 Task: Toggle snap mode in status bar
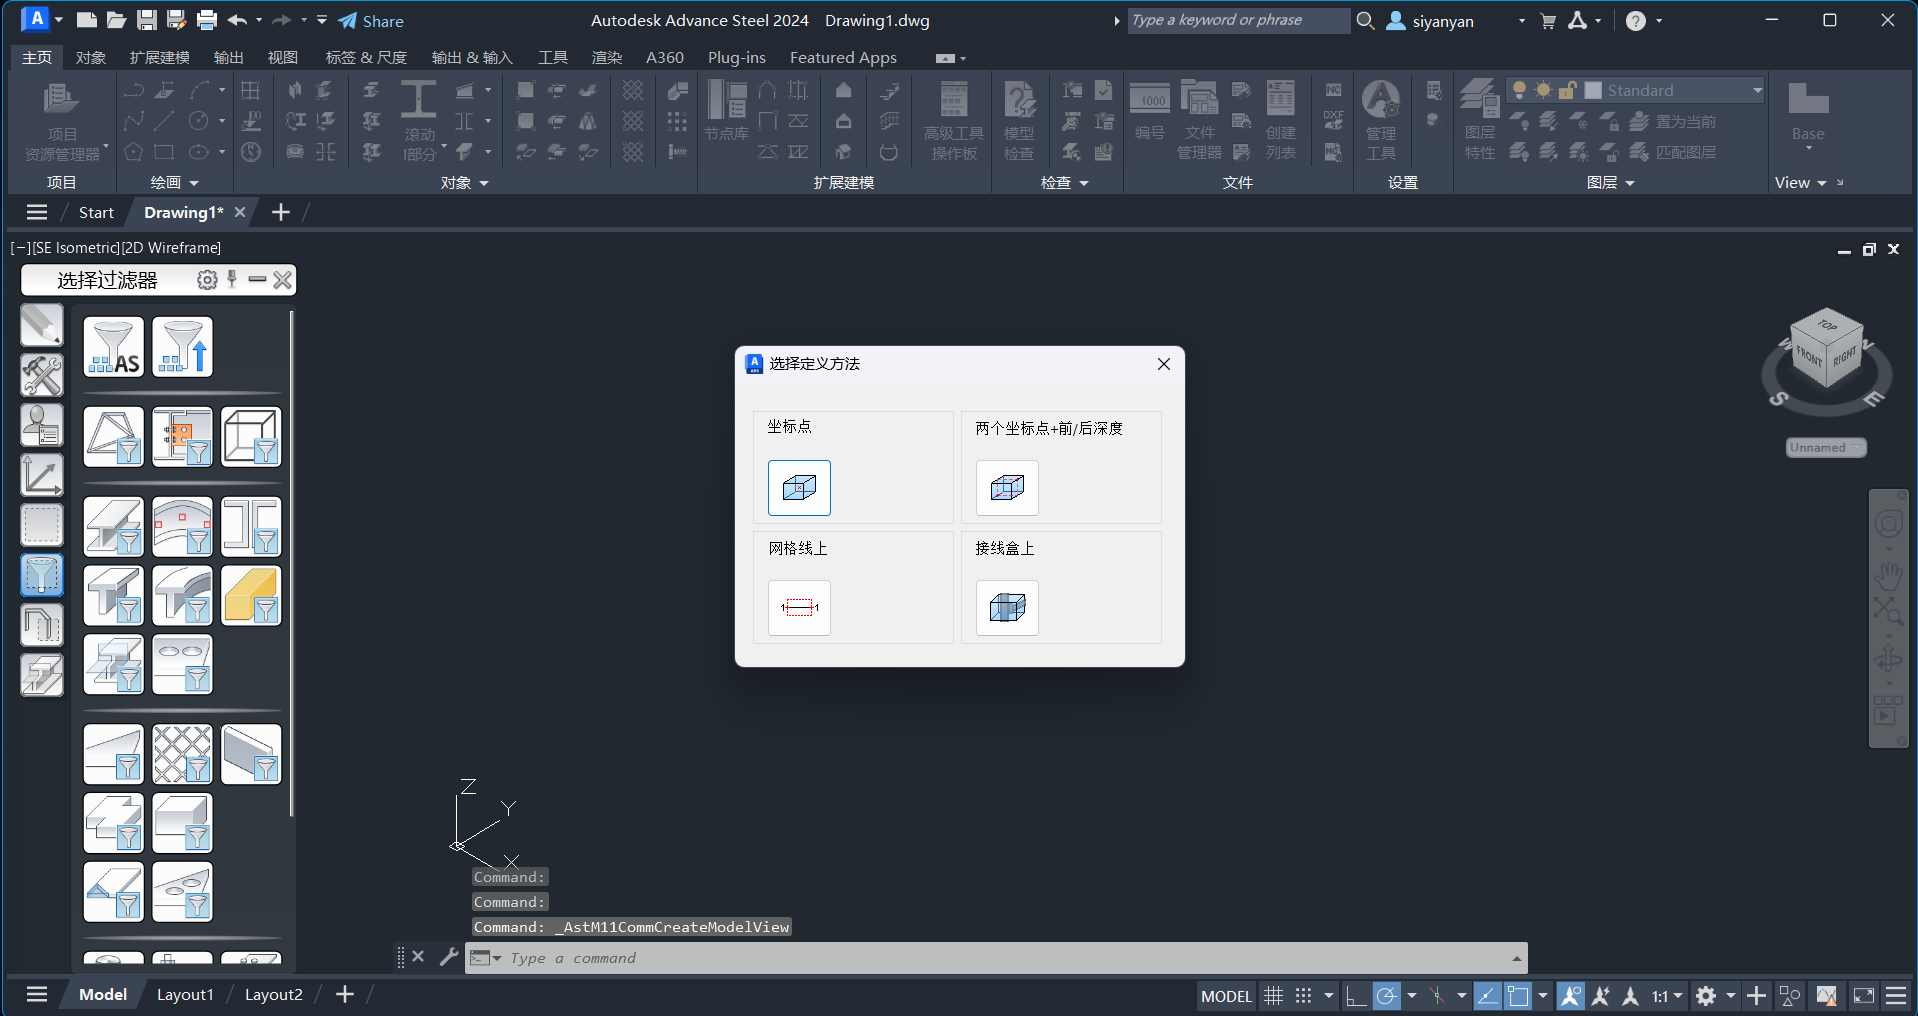(x=1303, y=996)
